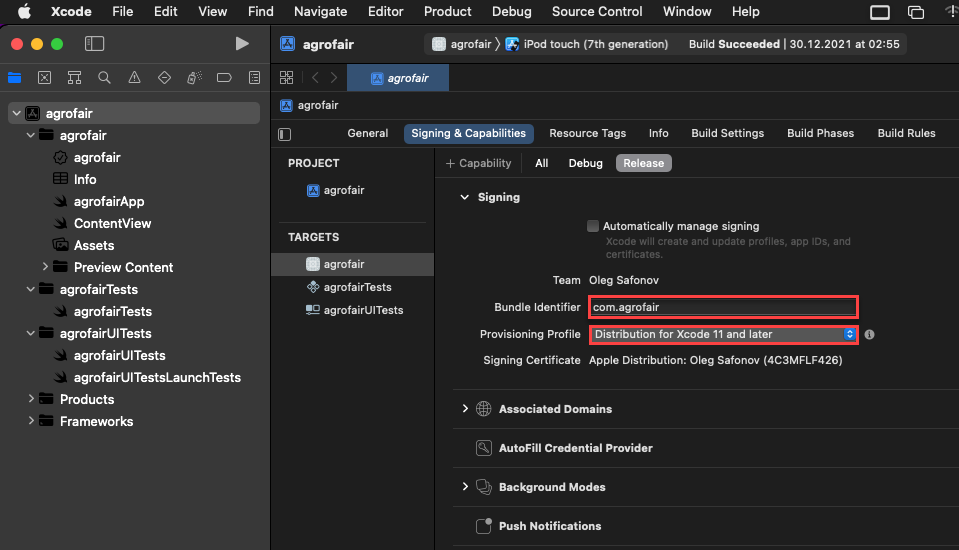Open the Provisioning Profile dropdown
The image size is (959, 550).
(724, 335)
